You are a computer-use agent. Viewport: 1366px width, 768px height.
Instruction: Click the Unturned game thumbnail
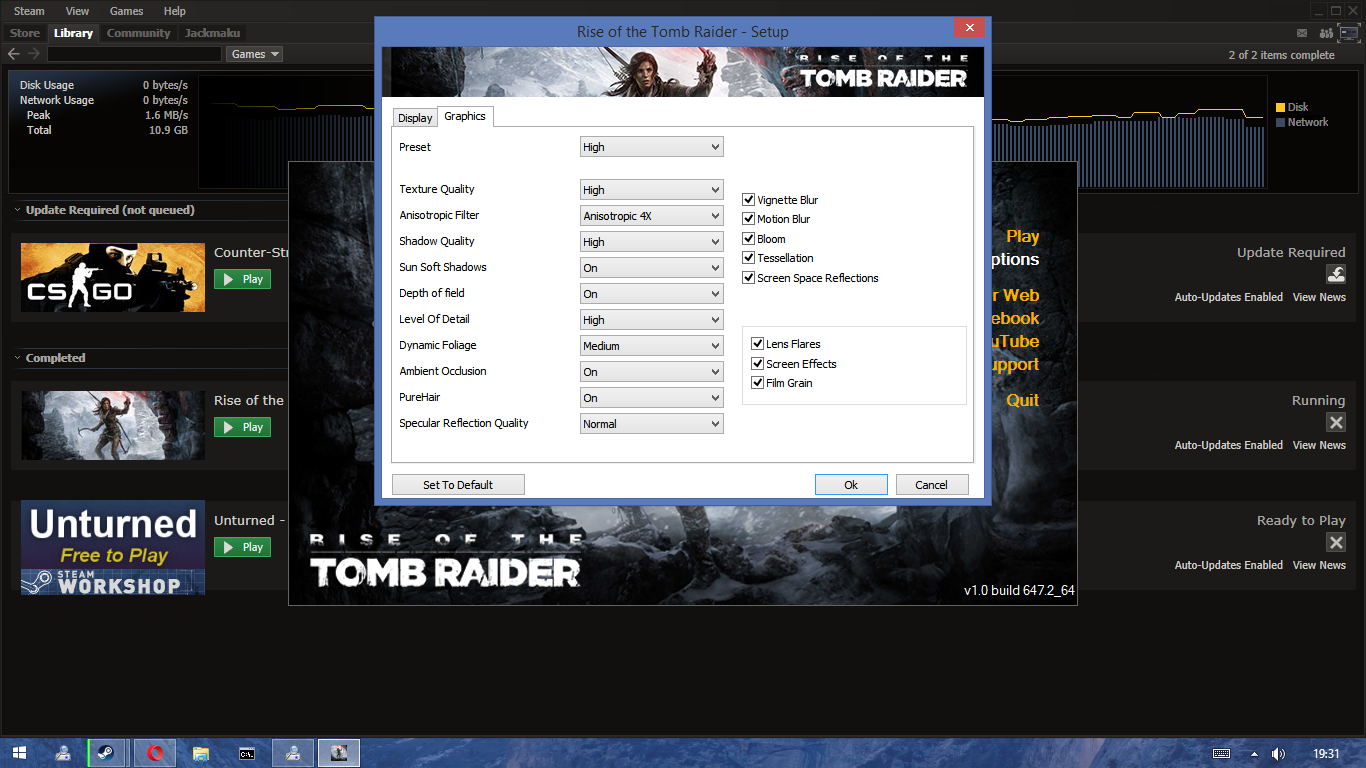point(113,548)
